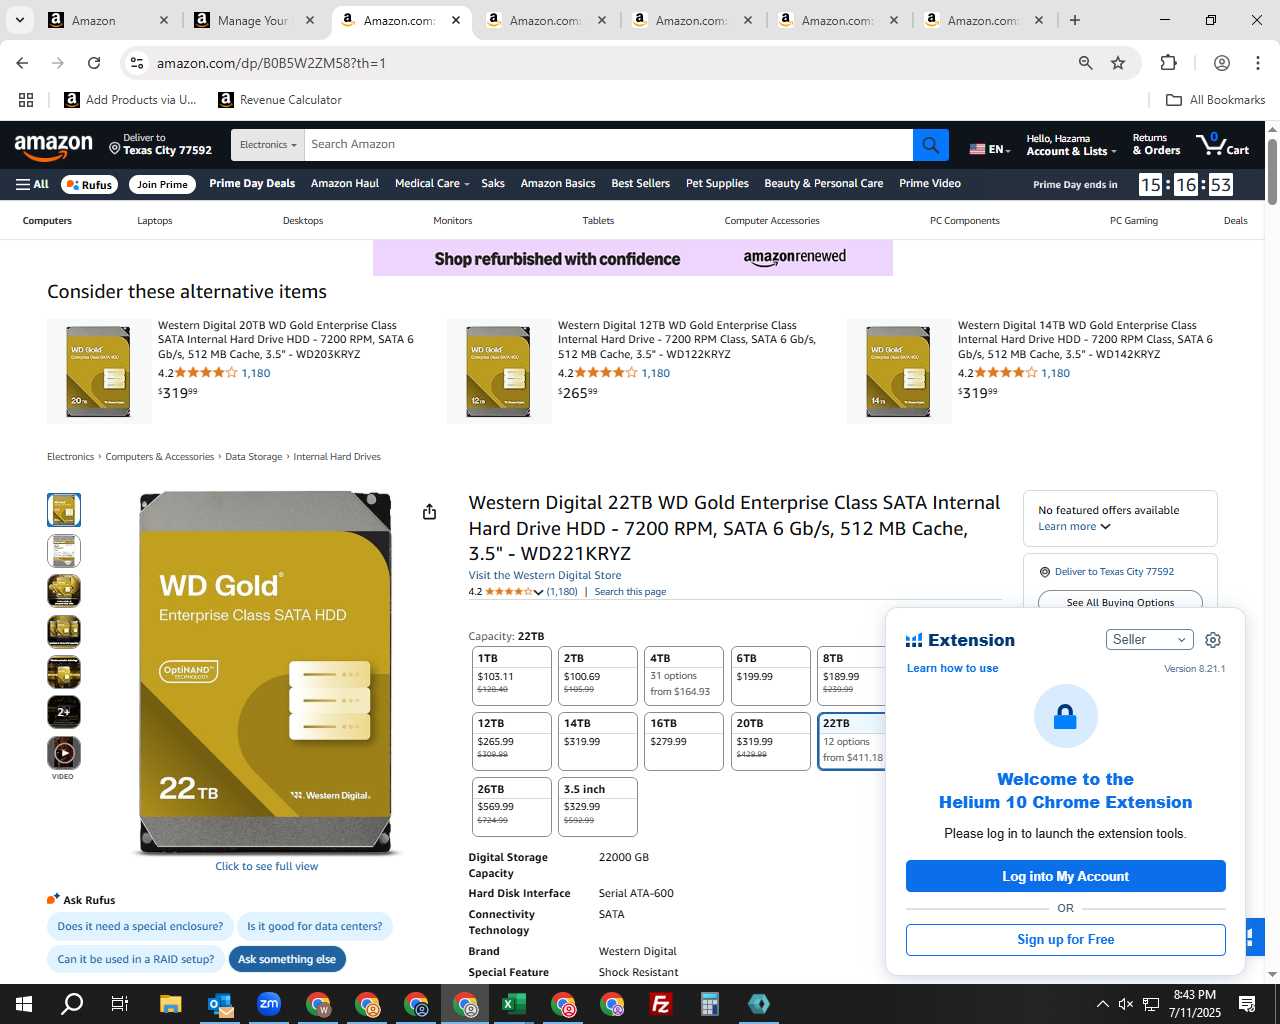
Task: Click See All Buying Options button
Action: [x=1120, y=602]
